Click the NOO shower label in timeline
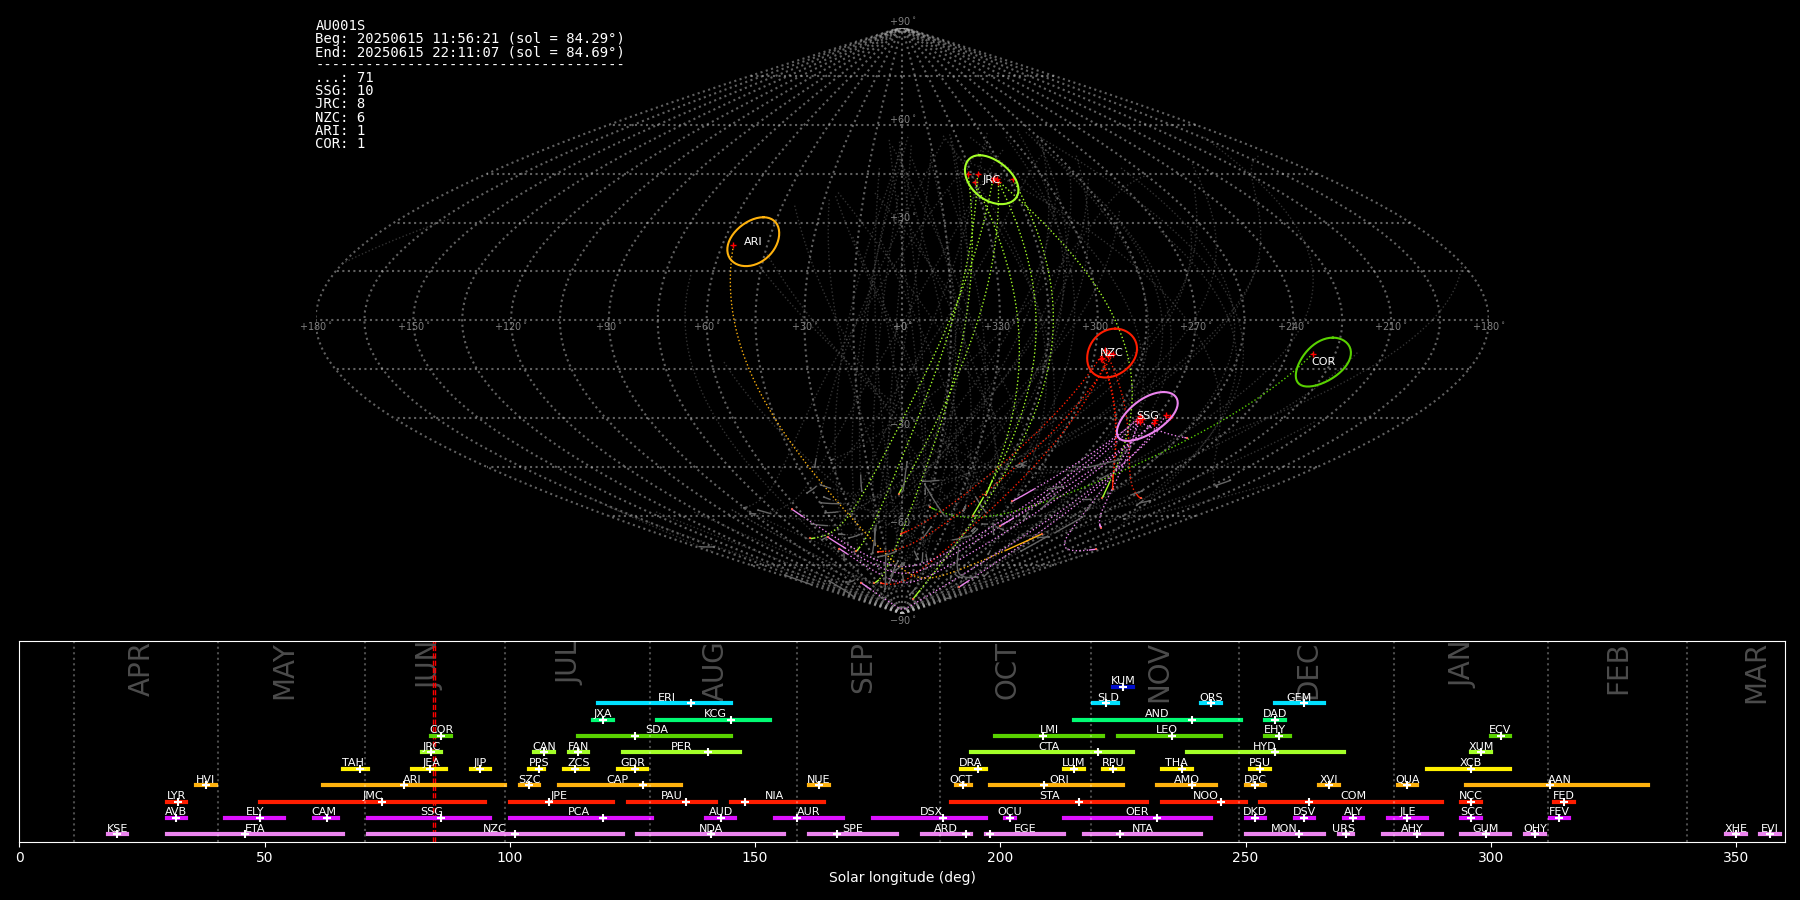The width and height of the screenshot is (1800, 900). coord(1205,796)
